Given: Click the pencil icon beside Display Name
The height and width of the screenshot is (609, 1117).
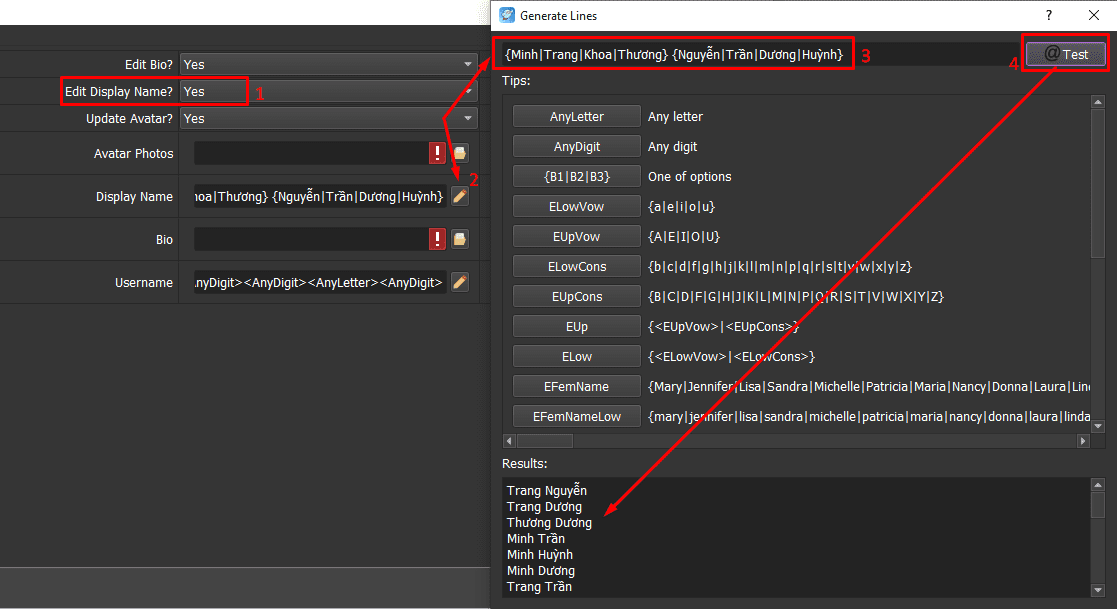Looking at the screenshot, I should [x=459, y=196].
